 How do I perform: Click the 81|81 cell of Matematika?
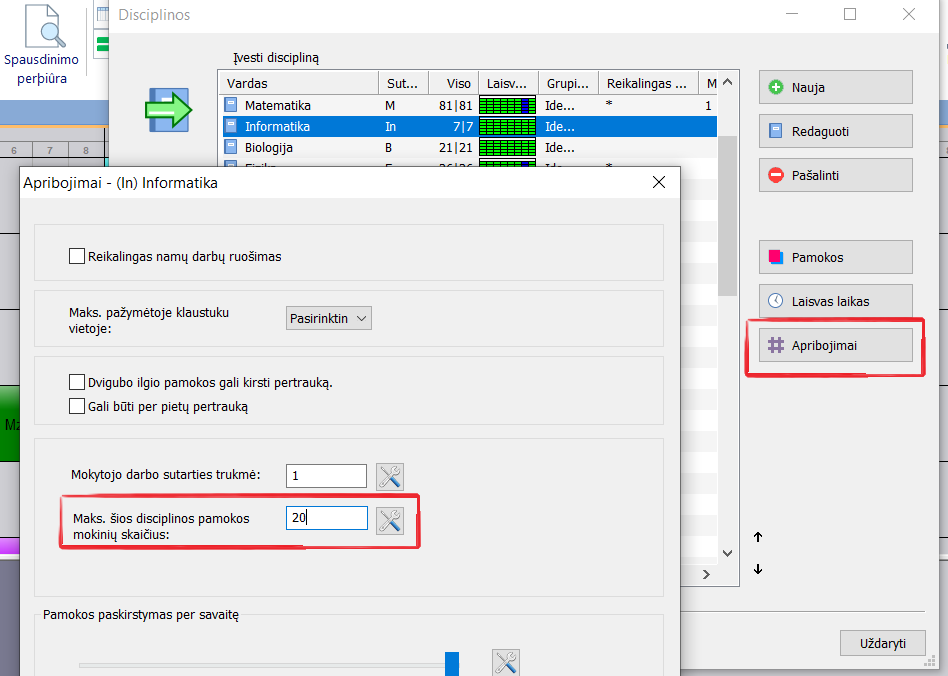point(455,105)
